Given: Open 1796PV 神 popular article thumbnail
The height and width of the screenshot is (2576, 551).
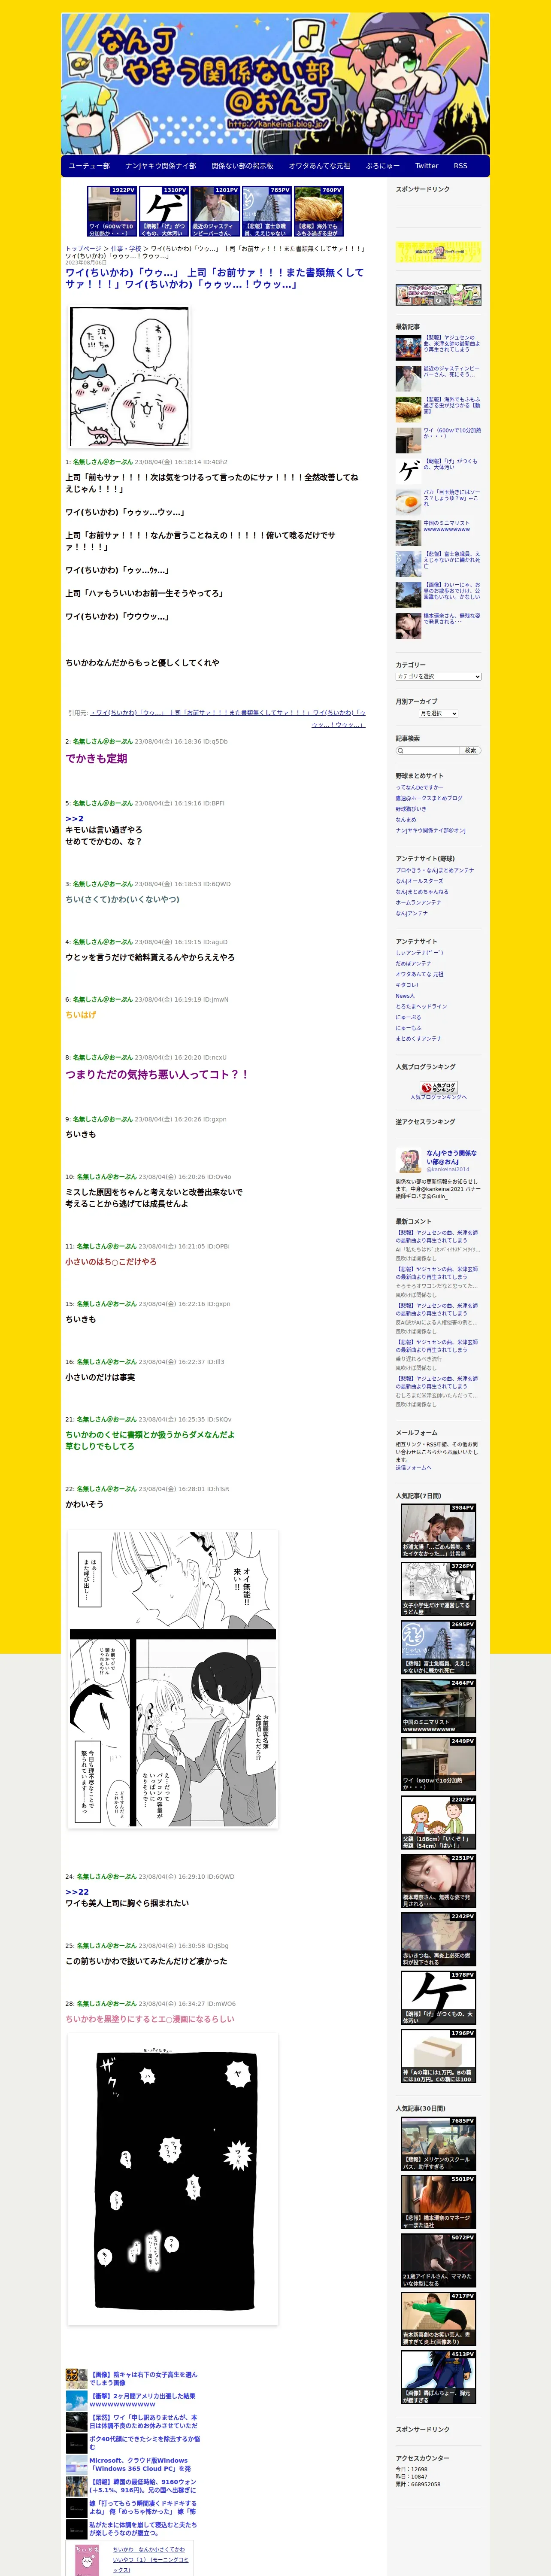Looking at the screenshot, I should pos(438,2056).
